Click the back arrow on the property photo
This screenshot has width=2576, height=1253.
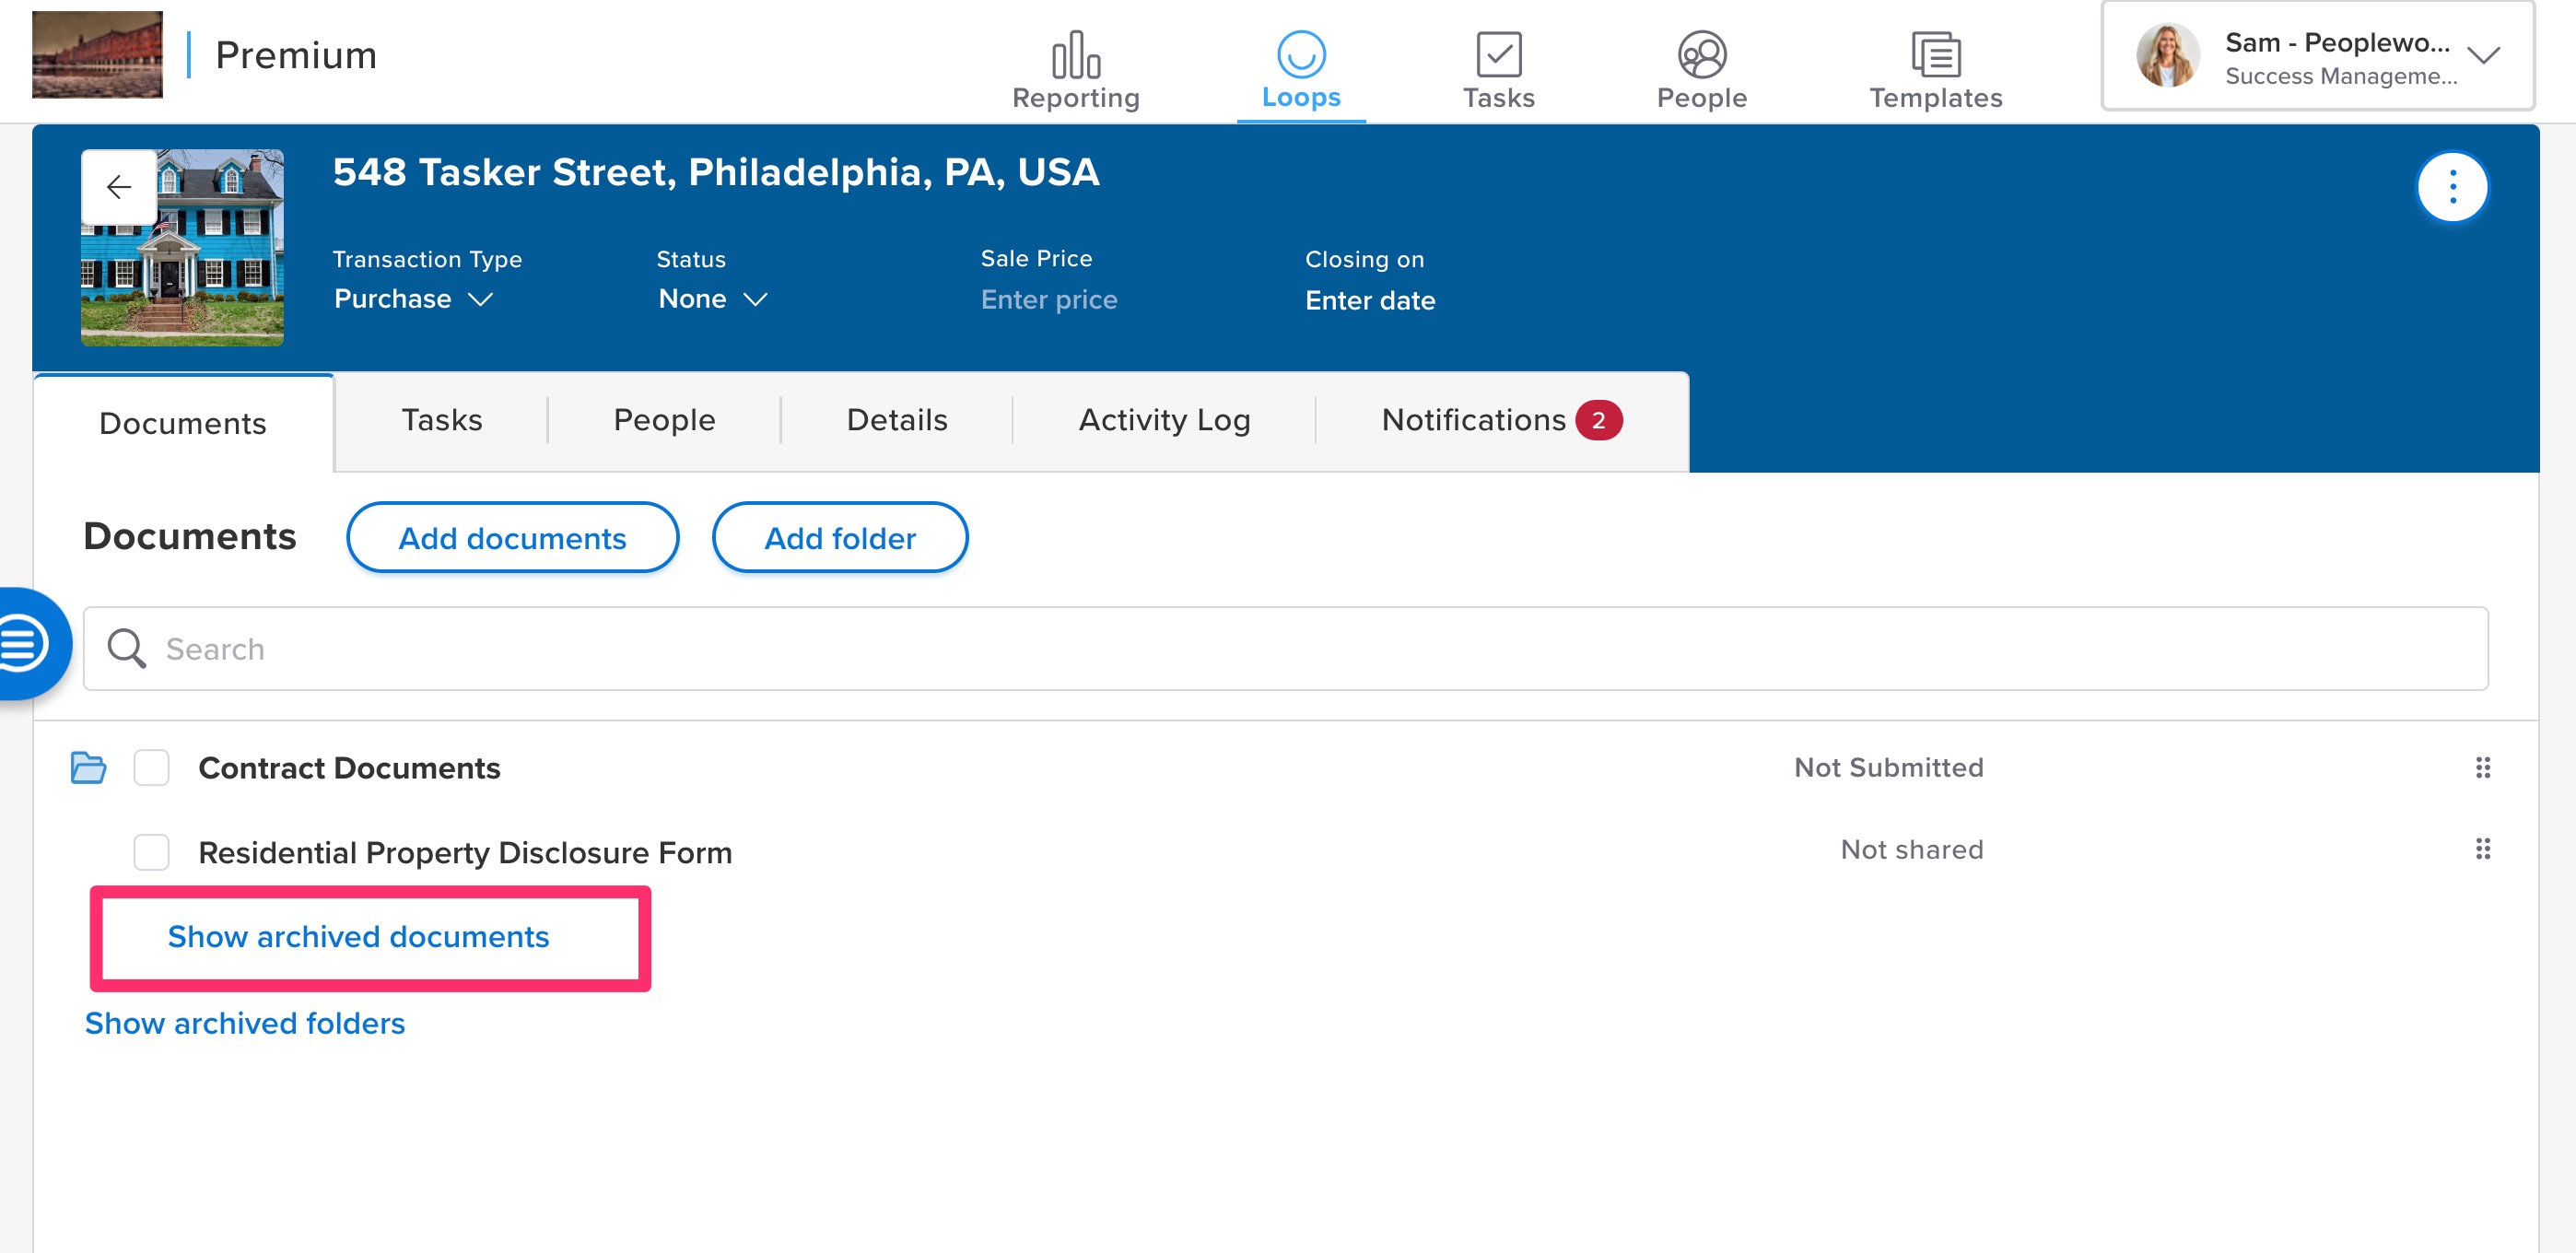[x=119, y=187]
